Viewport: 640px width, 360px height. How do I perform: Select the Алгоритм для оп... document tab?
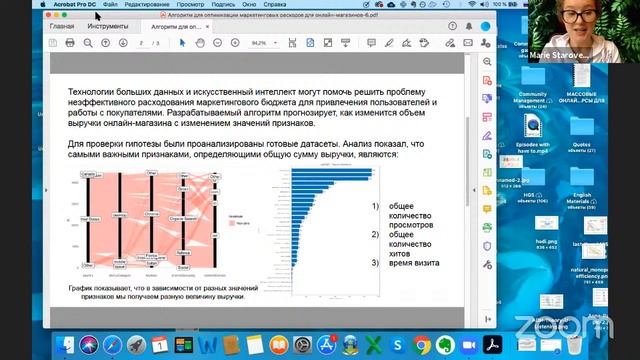click(176, 27)
